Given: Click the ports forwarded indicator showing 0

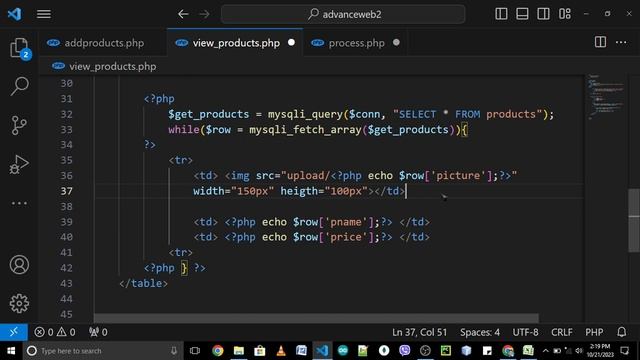Looking at the screenshot, I should 98,332.
